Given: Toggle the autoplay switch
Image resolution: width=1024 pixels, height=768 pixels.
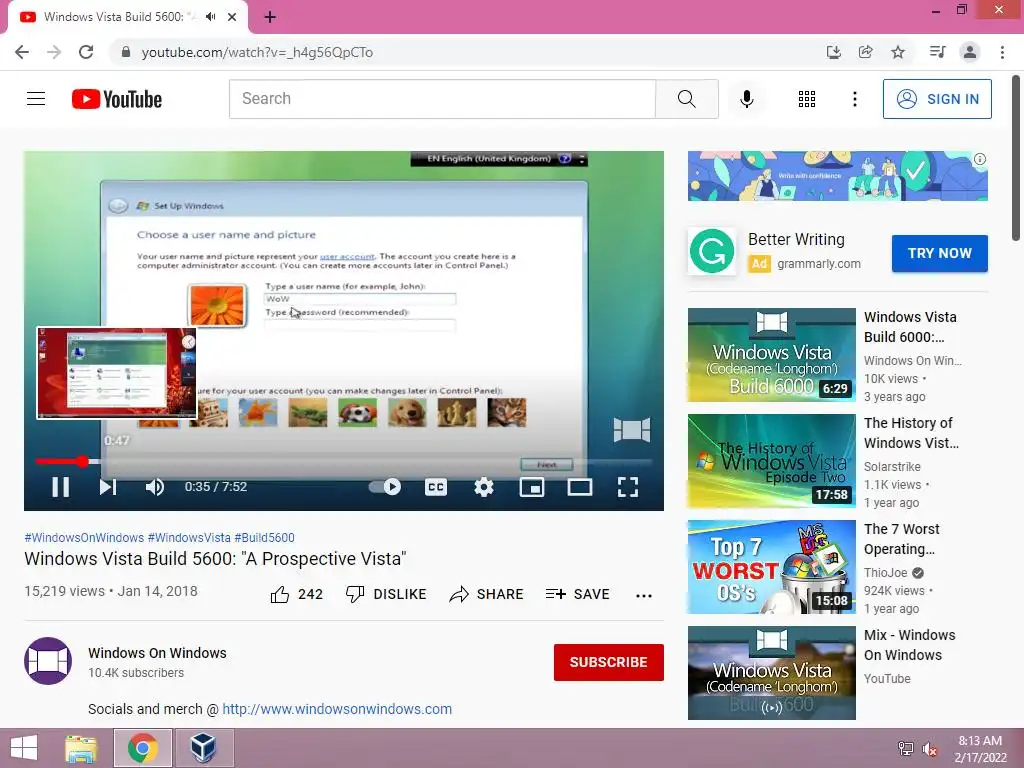Looking at the screenshot, I should [x=385, y=487].
